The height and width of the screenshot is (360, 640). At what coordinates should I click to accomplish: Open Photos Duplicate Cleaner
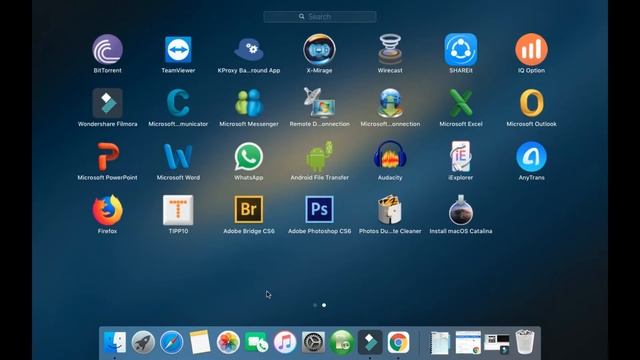click(x=390, y=210)
